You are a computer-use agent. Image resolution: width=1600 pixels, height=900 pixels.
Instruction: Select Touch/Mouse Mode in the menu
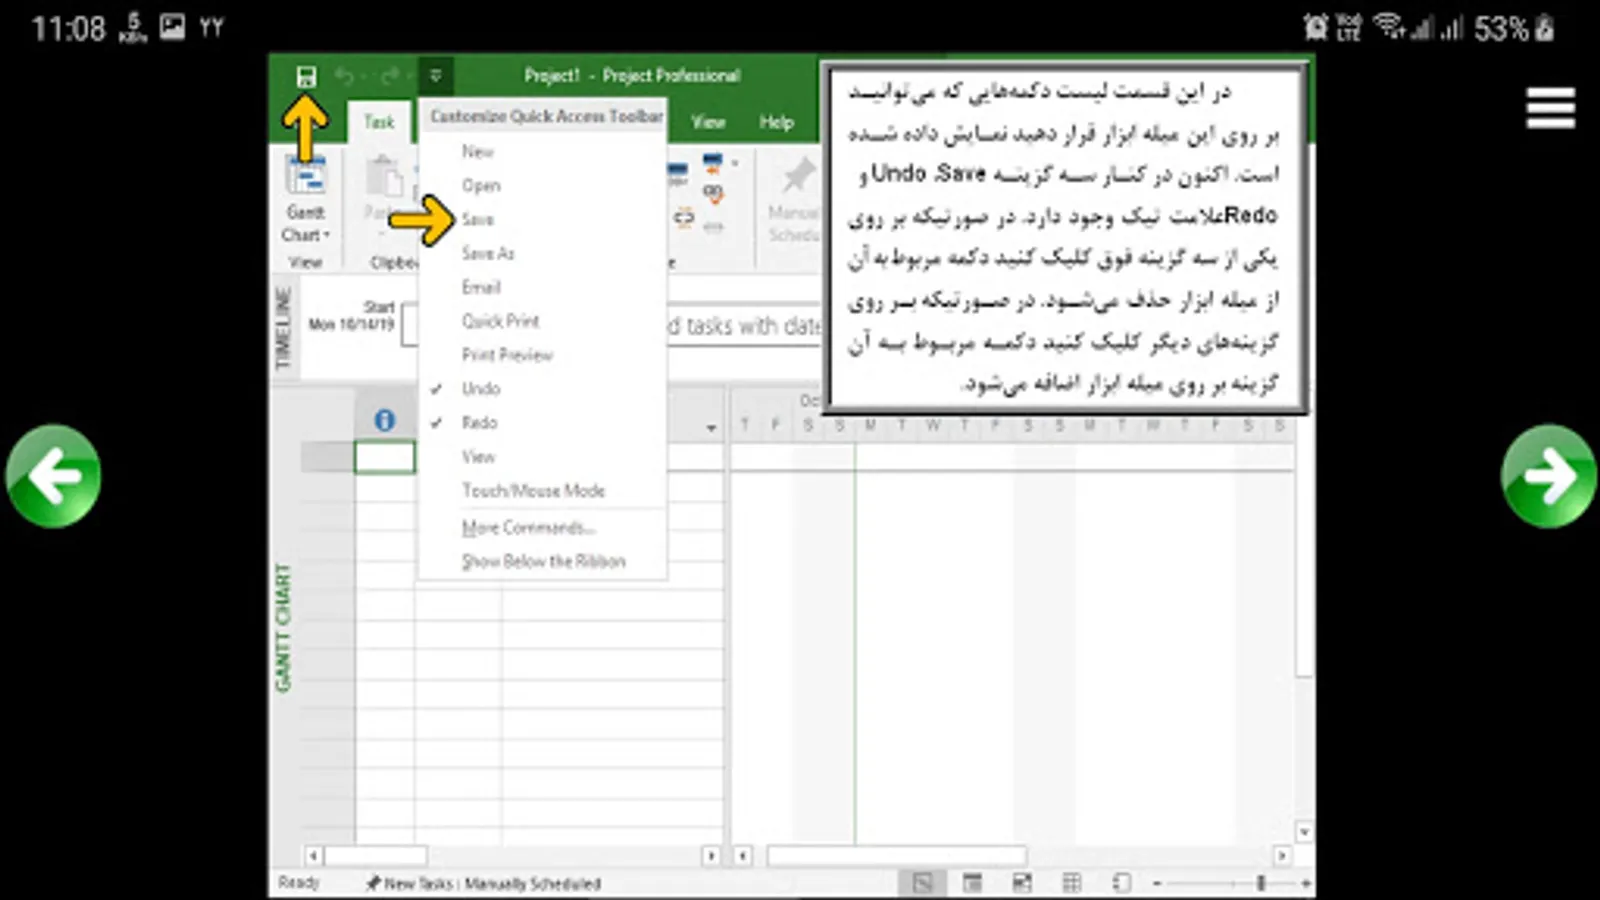point(533,491)
